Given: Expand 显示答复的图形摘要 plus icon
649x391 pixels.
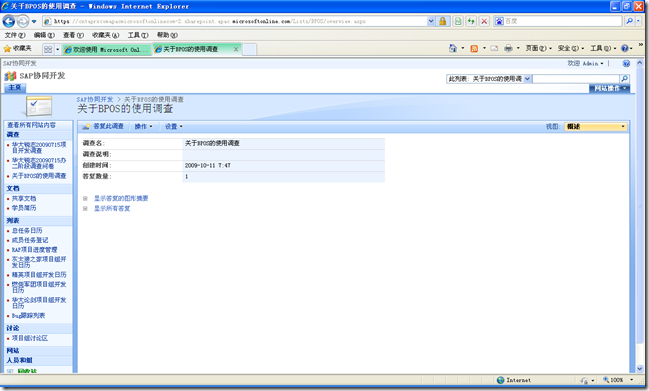Looking at the screenshot, I should [x=85, y=199].
